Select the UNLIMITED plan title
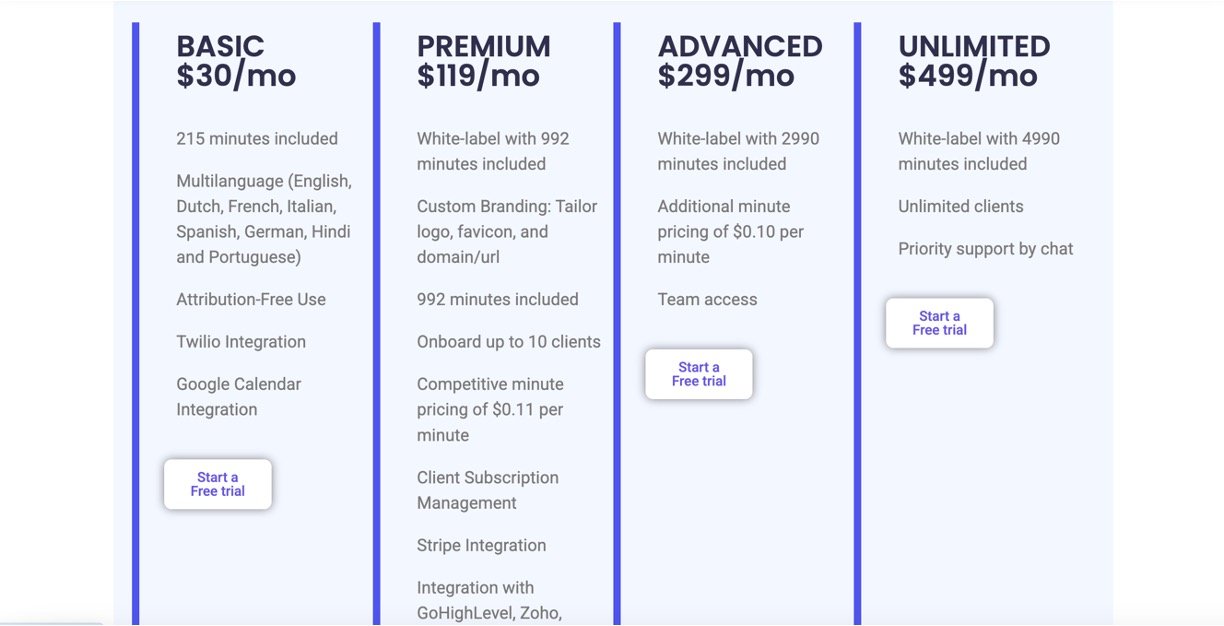Viewport: 1224px width, 626px height. pyautogui.click(x=974, y=46)
